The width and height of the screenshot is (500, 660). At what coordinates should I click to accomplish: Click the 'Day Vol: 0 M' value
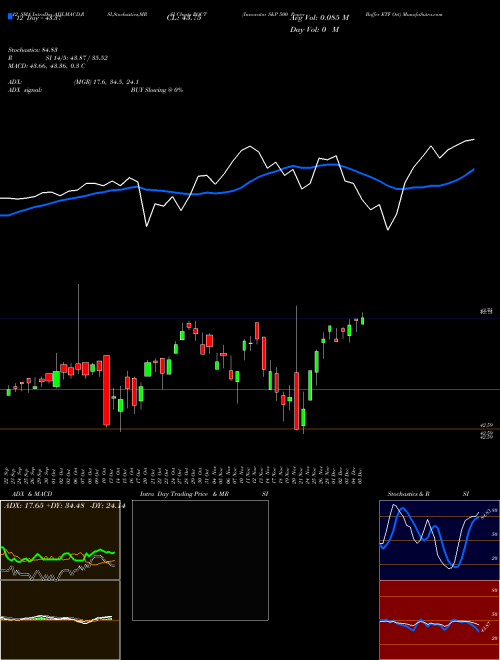pyautogui.click(x=314, y=29)
